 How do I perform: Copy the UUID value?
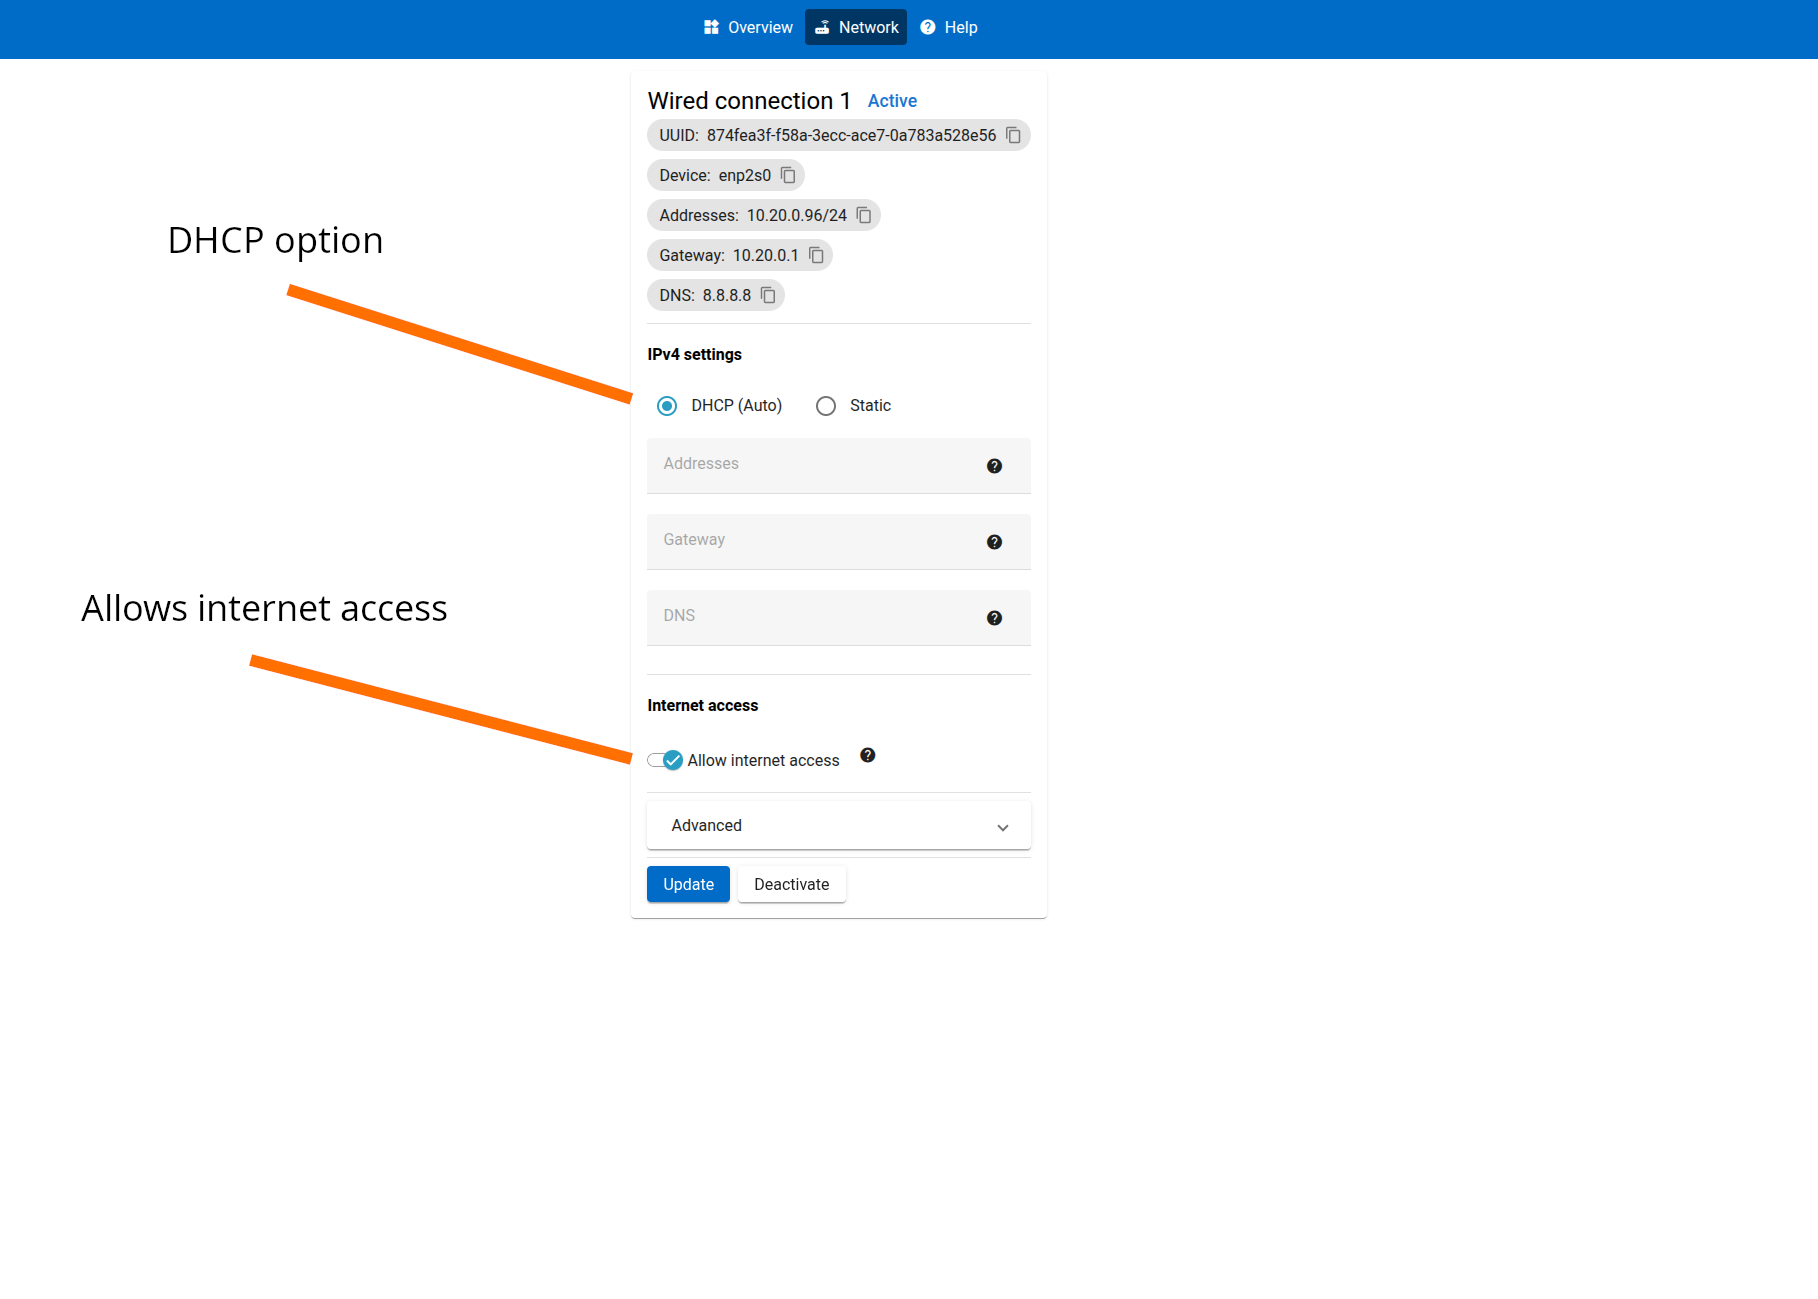pyautogui.click(x=1013, y=135)
